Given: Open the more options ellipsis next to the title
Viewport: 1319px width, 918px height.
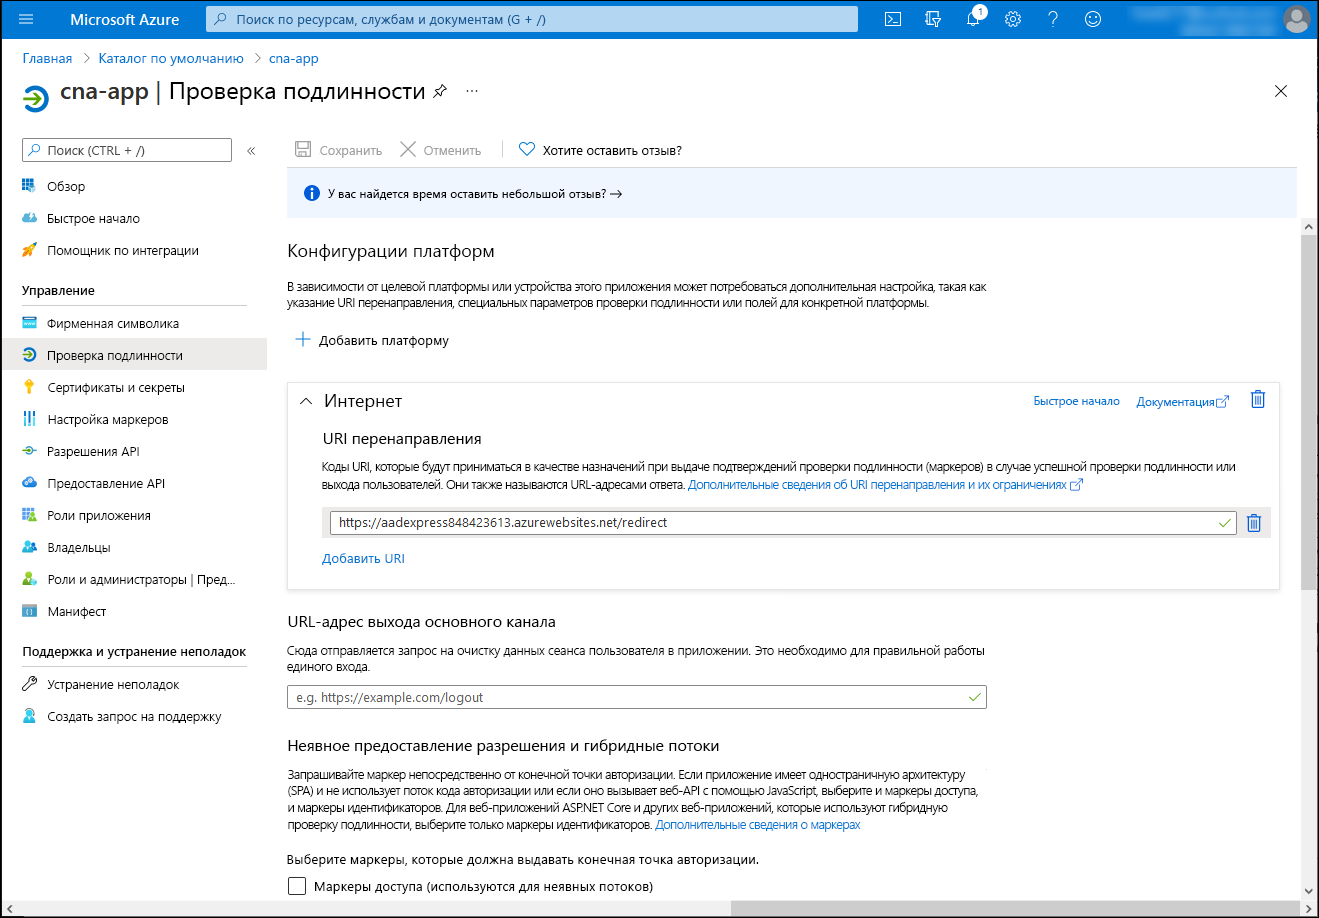Looking at the screenshot, I should [472, 91].
